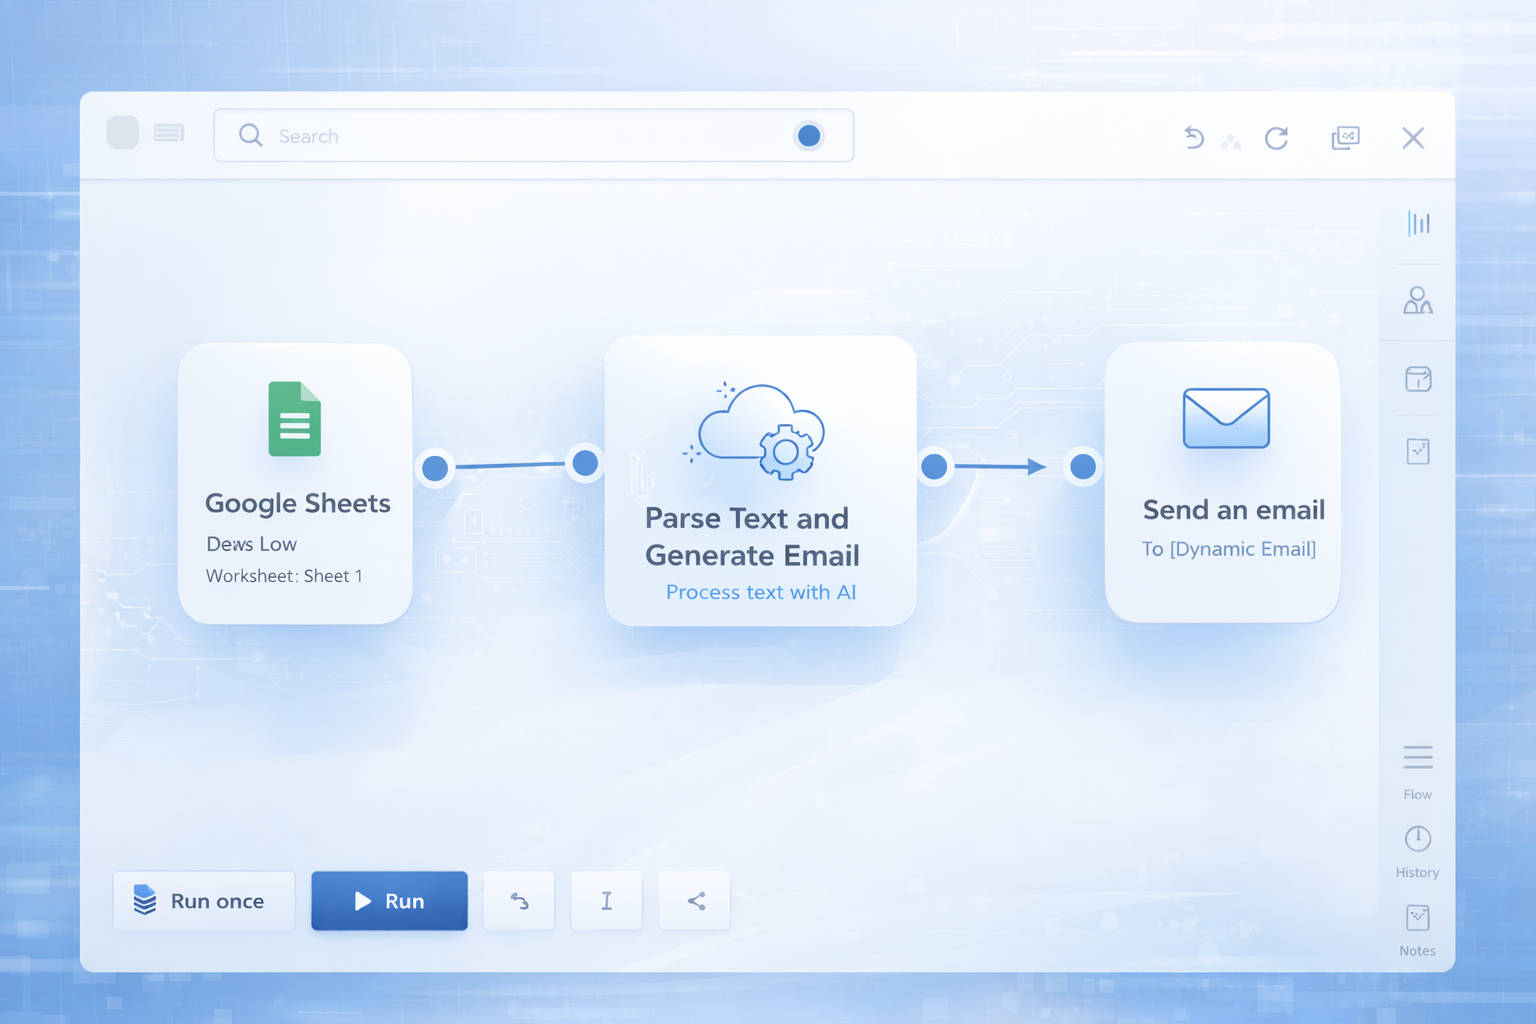The image size is (1536, 1024).
Task: Click the Google Sheets icon on the first module
Action: tap(294, 419)
